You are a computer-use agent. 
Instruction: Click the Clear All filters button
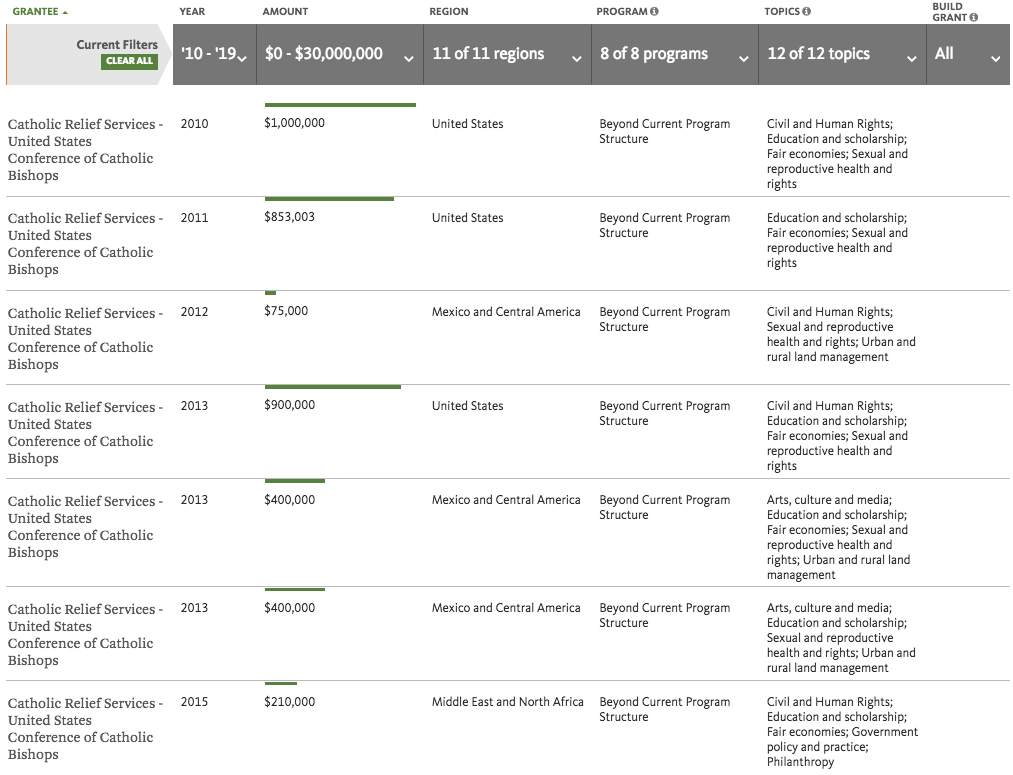(129, 61)
